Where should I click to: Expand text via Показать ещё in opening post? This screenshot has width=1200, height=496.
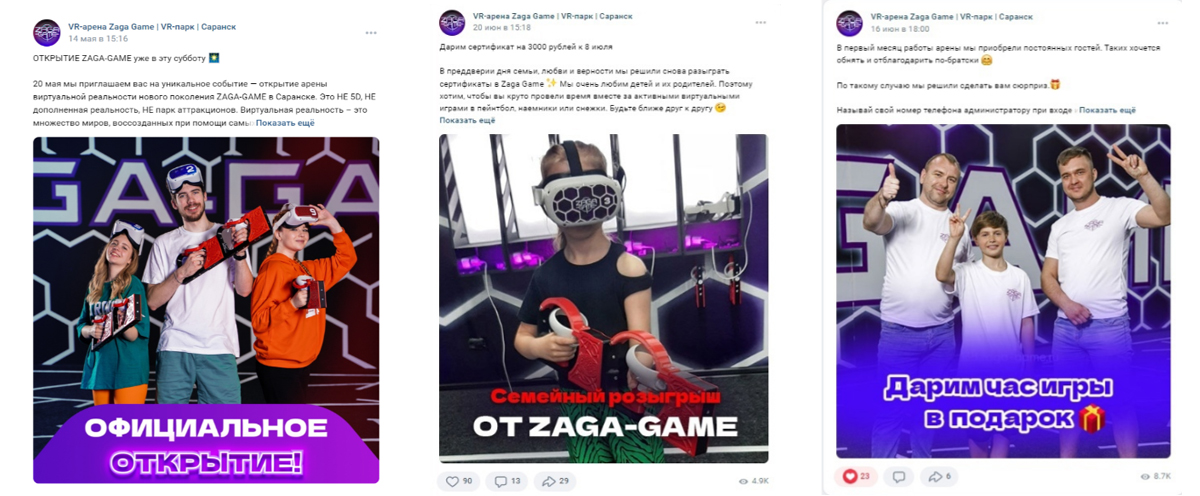click(x=286, y=123)
